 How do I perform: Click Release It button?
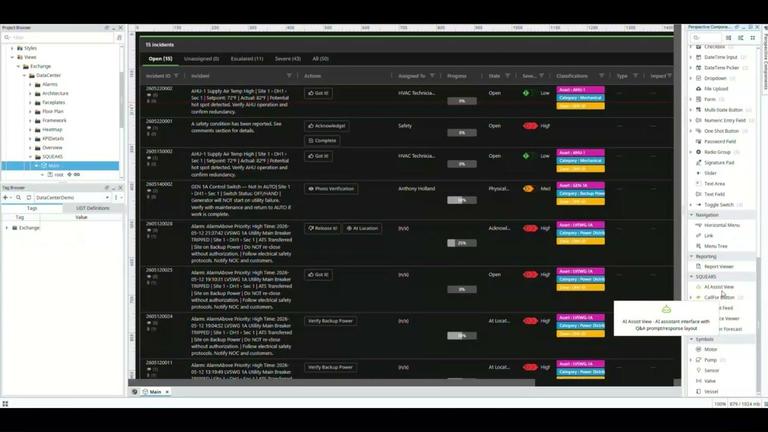322,228
